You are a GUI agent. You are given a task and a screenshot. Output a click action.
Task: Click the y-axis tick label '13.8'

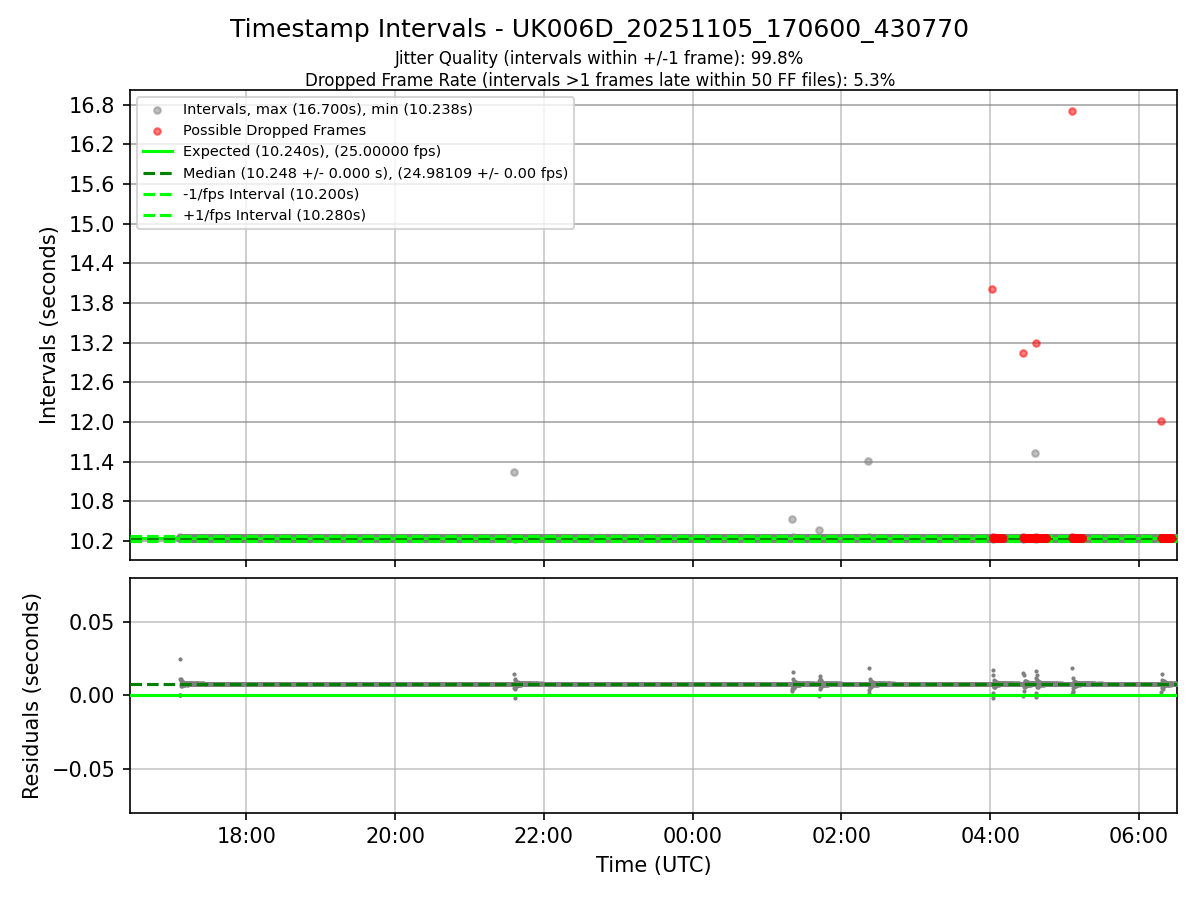pos(93,304)
